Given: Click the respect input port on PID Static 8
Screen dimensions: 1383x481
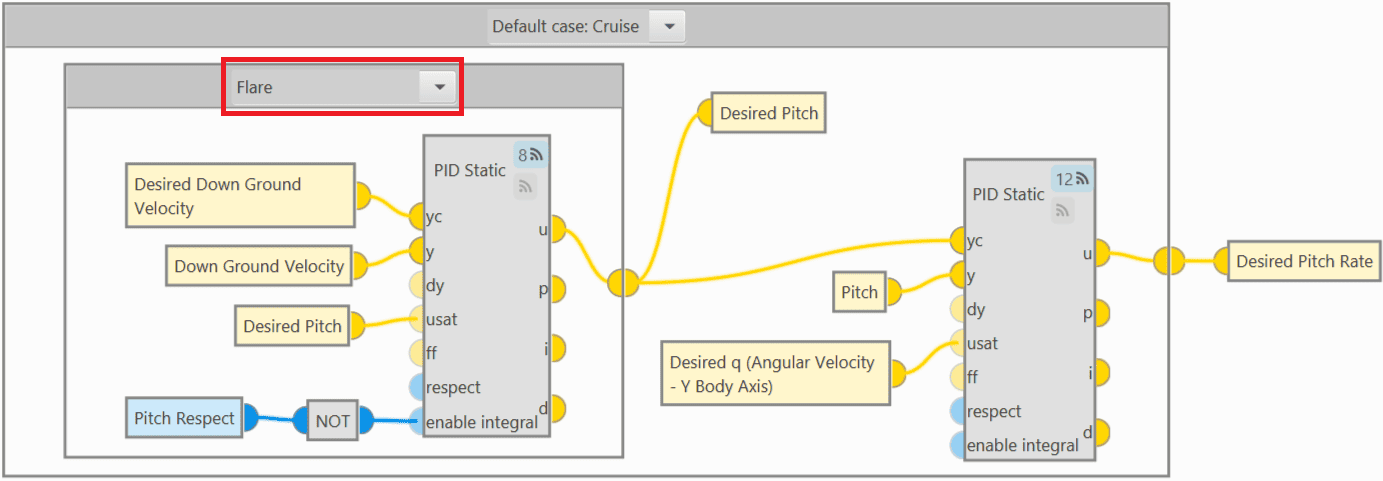Looking at the screenshot, I should click(x=418, y=387).
